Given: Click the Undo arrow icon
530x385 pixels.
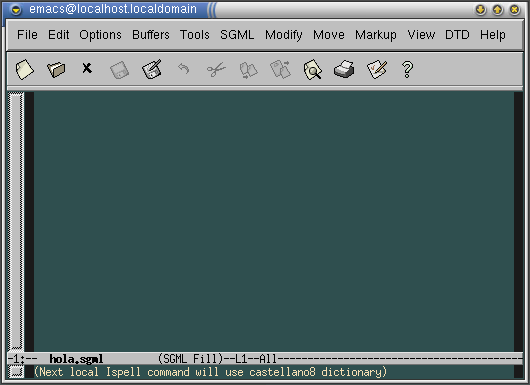Looking at the screenshot, I should (184, 69).
